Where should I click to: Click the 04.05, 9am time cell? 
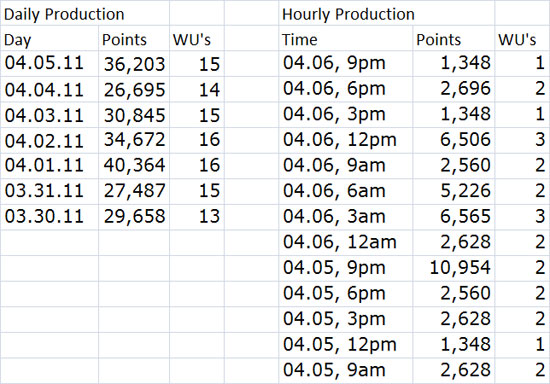click(x=346, y=371)
